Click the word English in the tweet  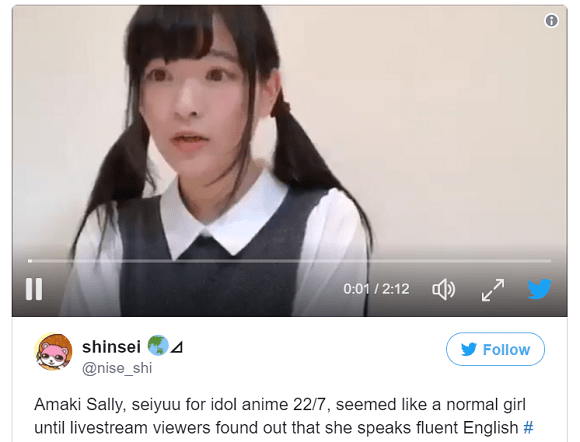[x=490, y=428]
